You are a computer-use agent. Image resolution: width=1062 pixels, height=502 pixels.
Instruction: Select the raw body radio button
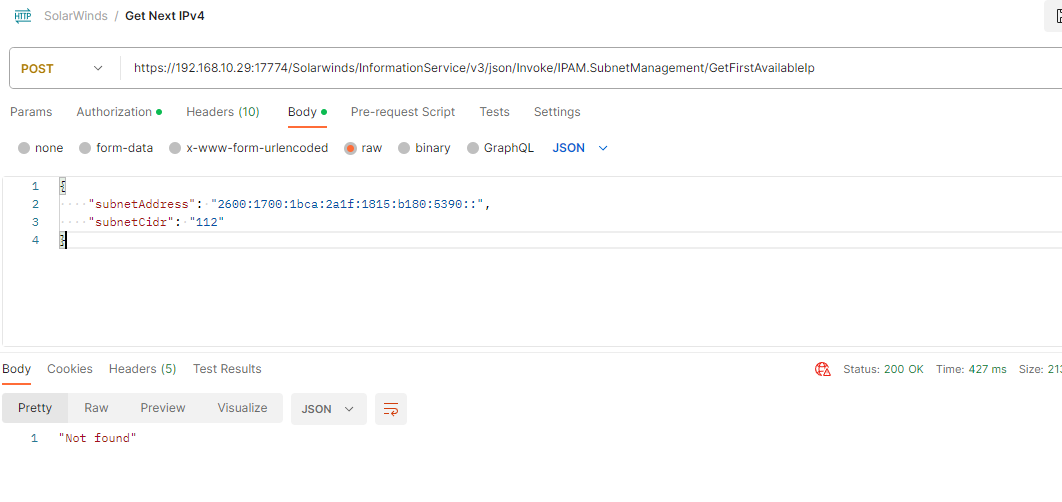(x=350, y=148)
